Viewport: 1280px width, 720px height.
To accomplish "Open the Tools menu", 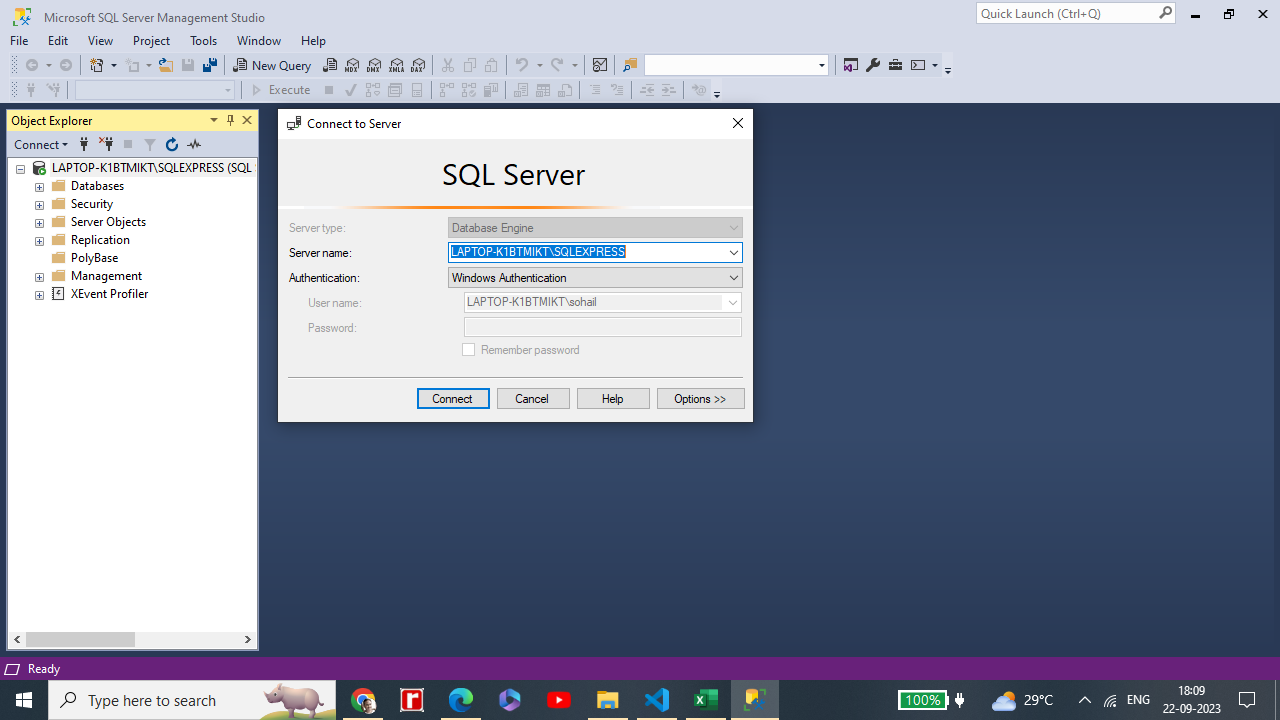I will (203, 41).
